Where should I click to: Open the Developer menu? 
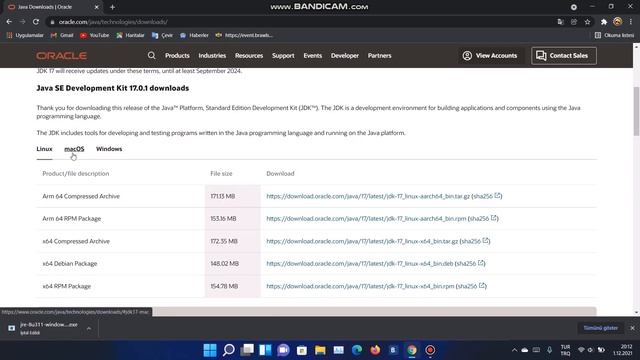pyautogui.click(x=345, y=56)
